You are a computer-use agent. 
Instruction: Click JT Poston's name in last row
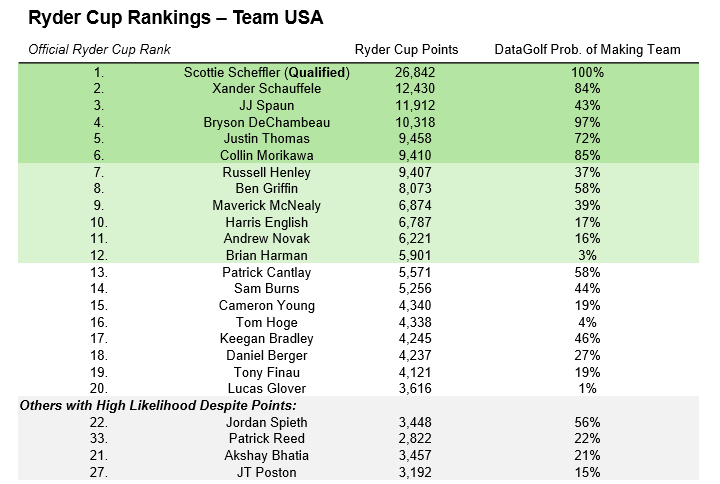(267, 473)
